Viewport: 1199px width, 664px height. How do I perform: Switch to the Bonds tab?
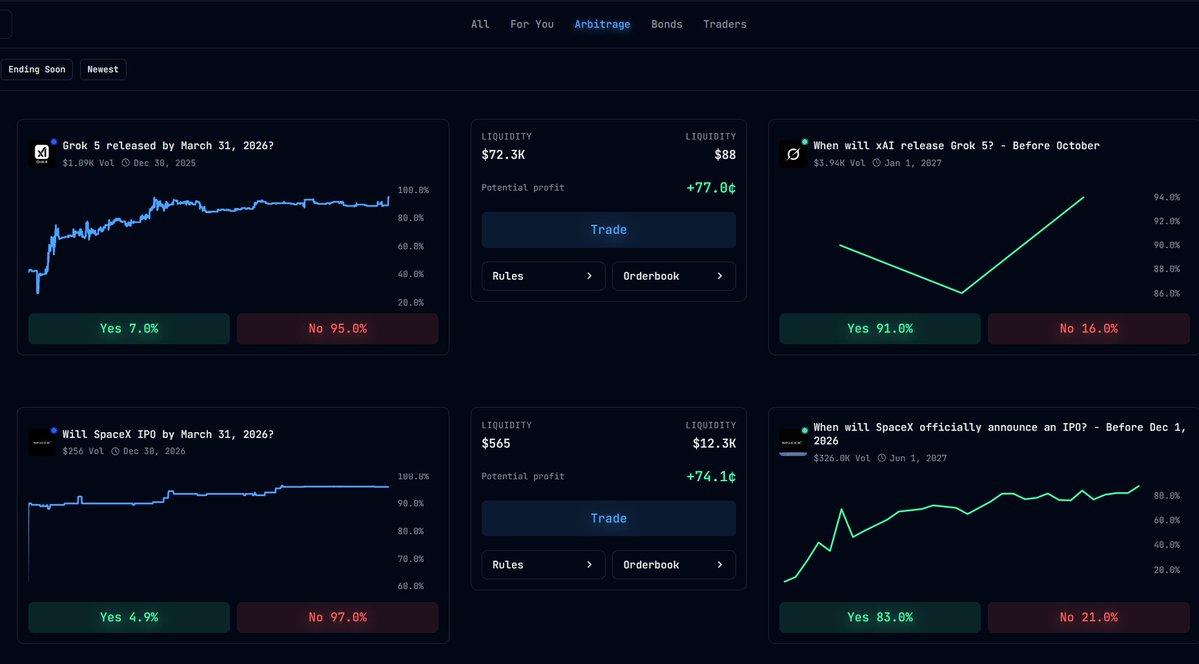click(666, 23)
